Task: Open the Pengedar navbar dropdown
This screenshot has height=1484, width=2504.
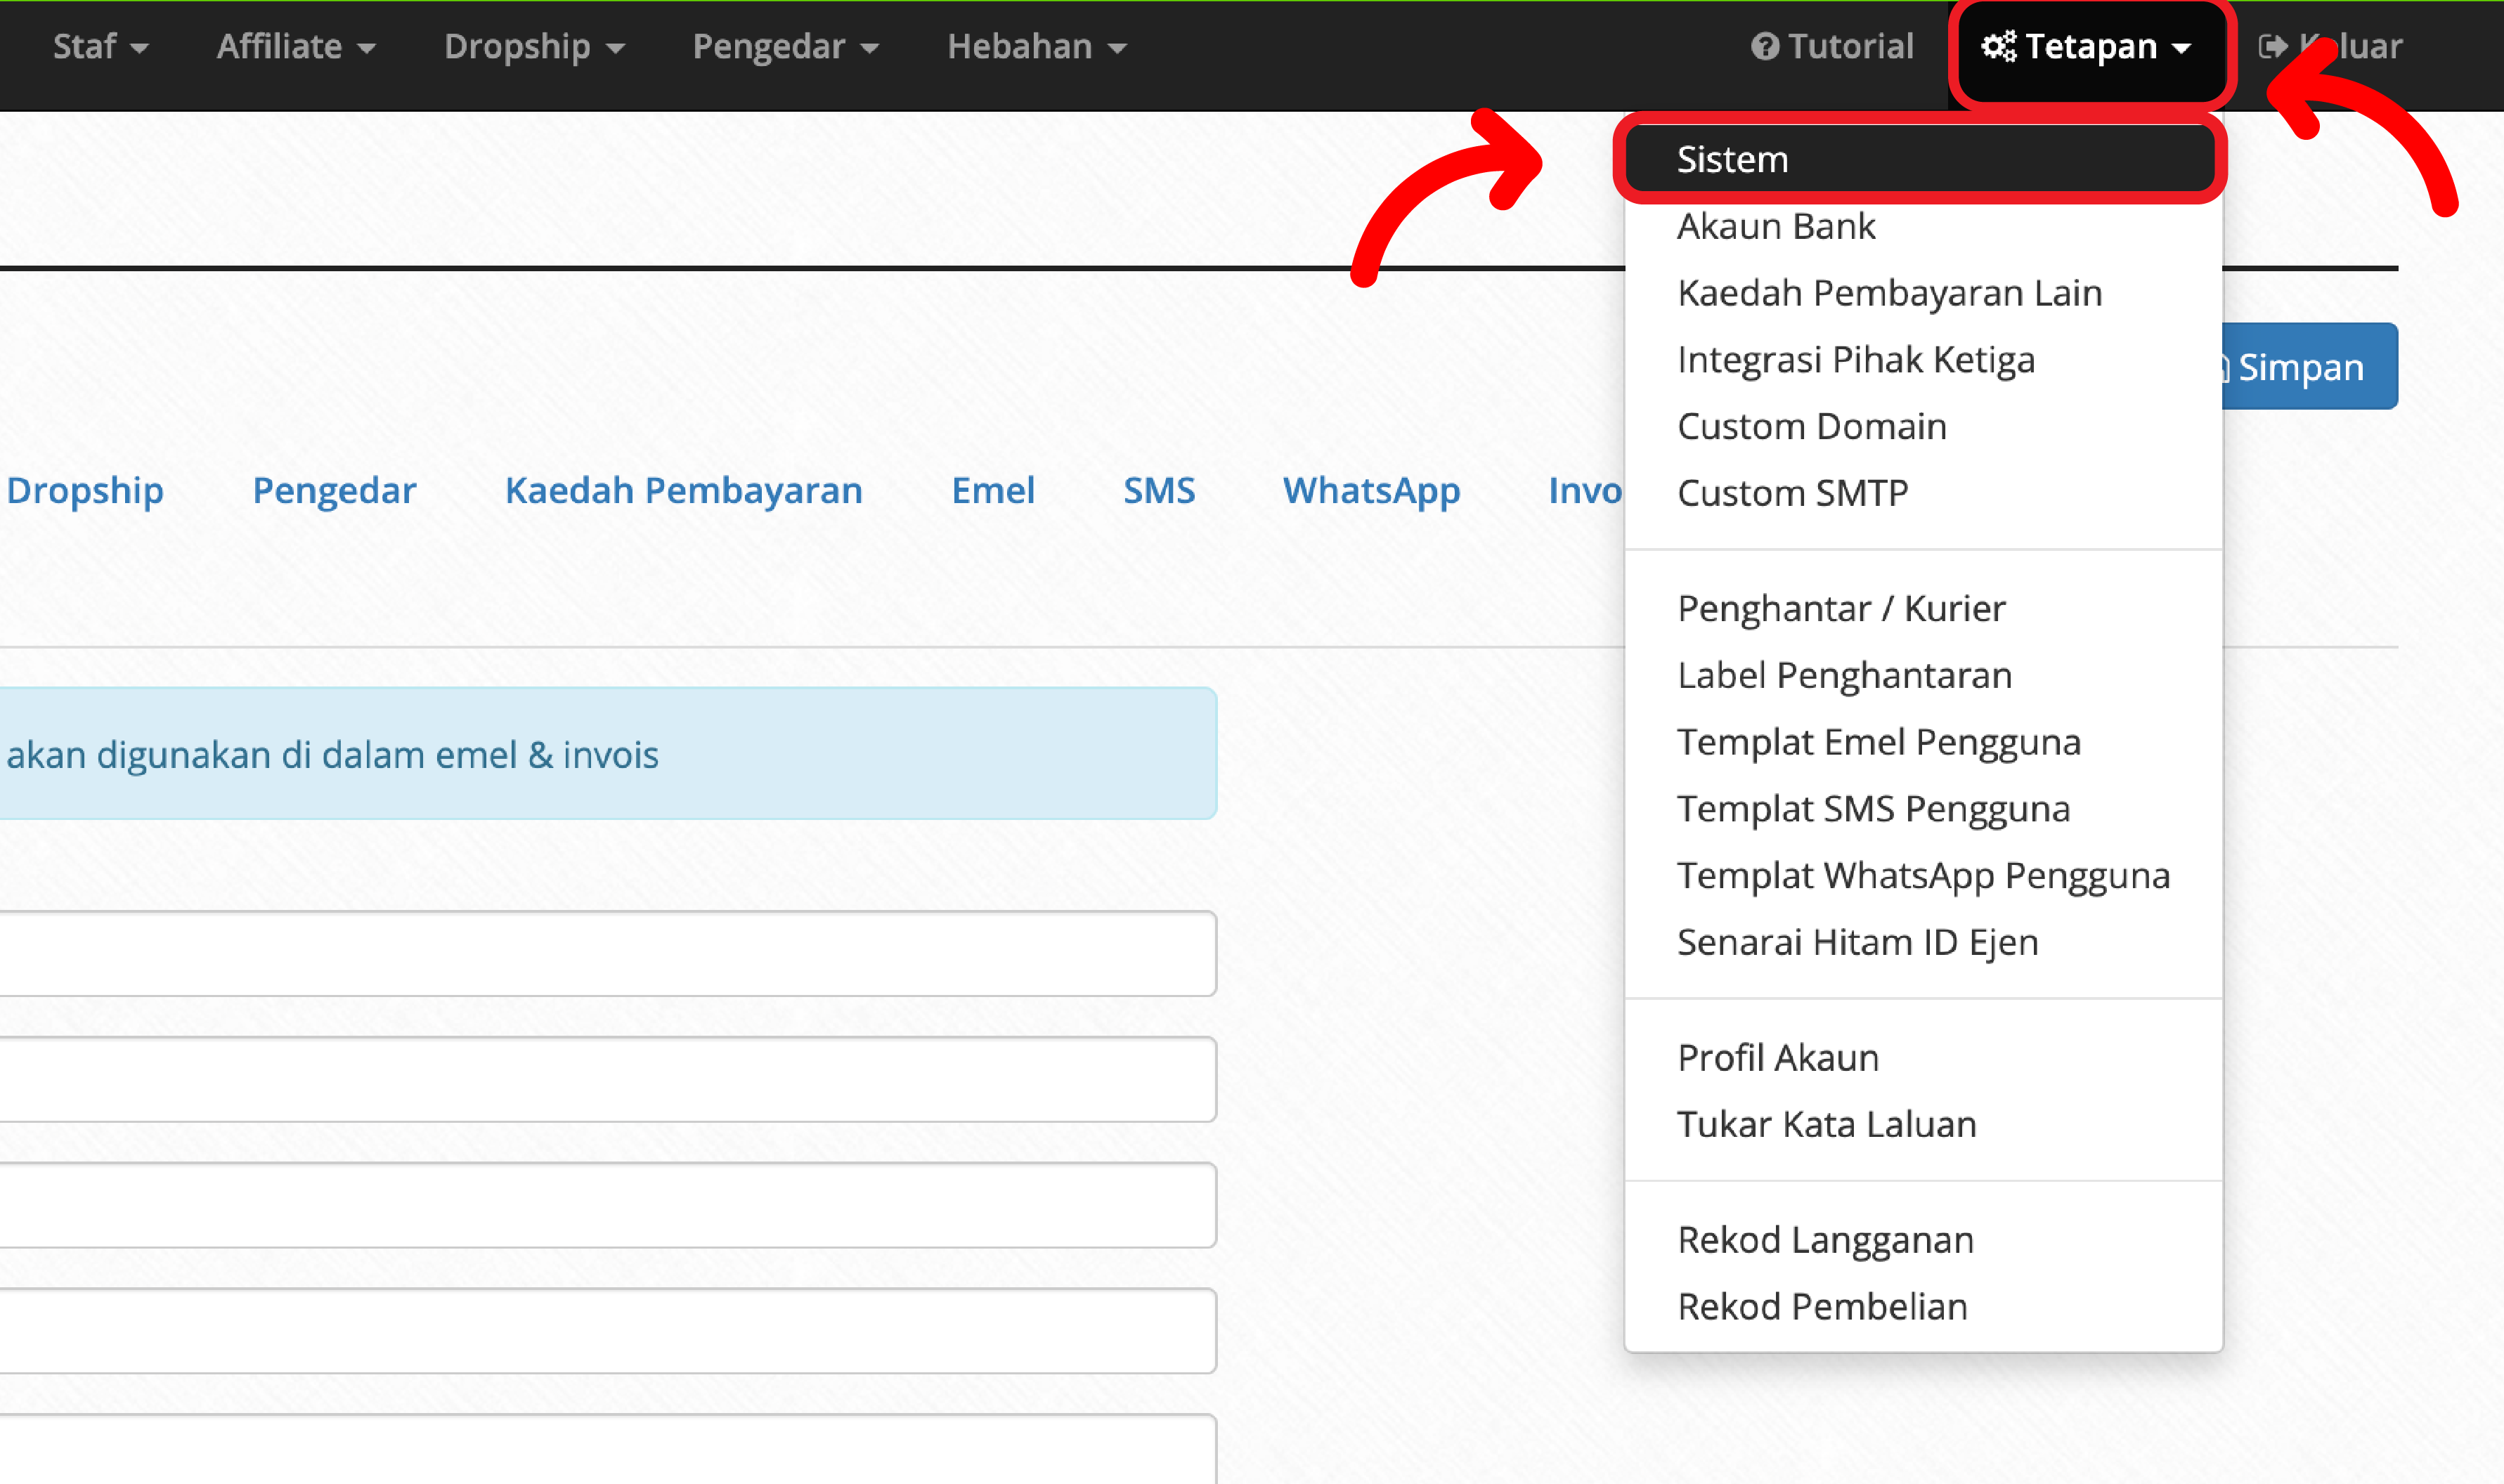Action: click(x=785, y=46)
